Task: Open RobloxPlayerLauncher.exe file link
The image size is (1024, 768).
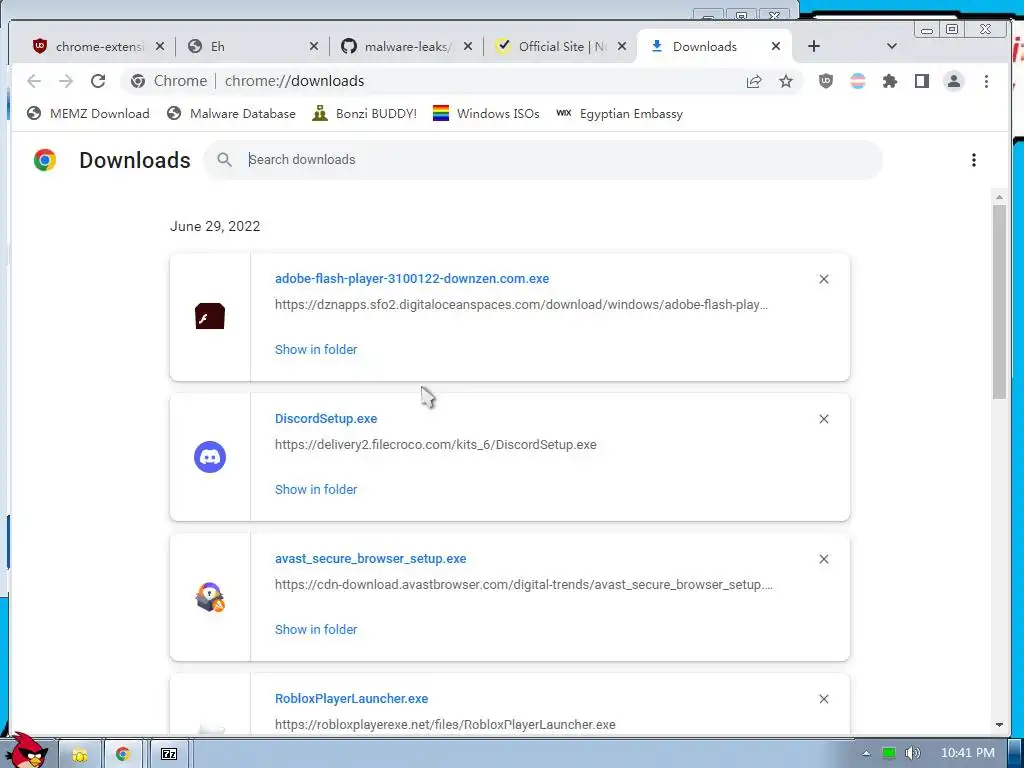Action: click(351, 699)
